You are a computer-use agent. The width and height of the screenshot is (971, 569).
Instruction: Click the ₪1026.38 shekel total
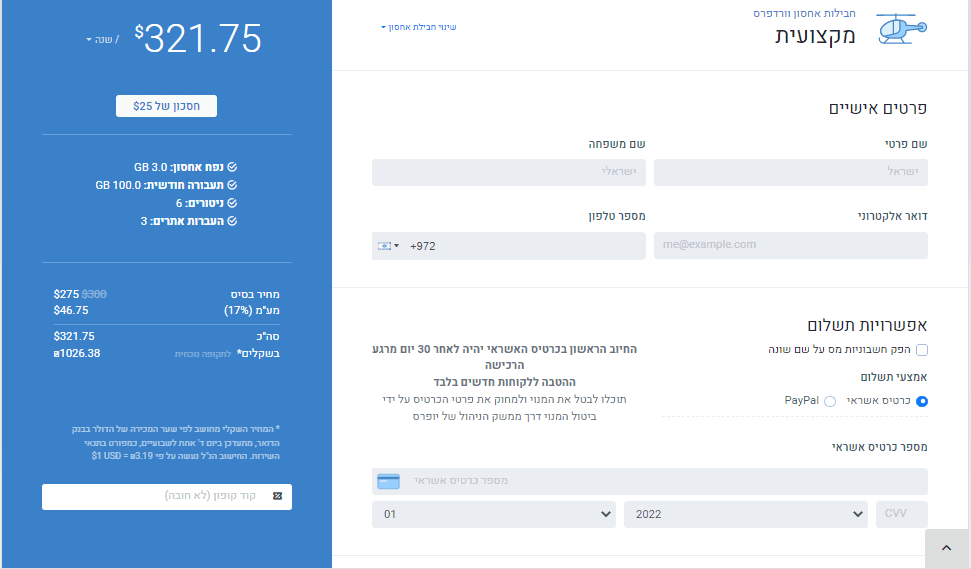tap(77, 354)
